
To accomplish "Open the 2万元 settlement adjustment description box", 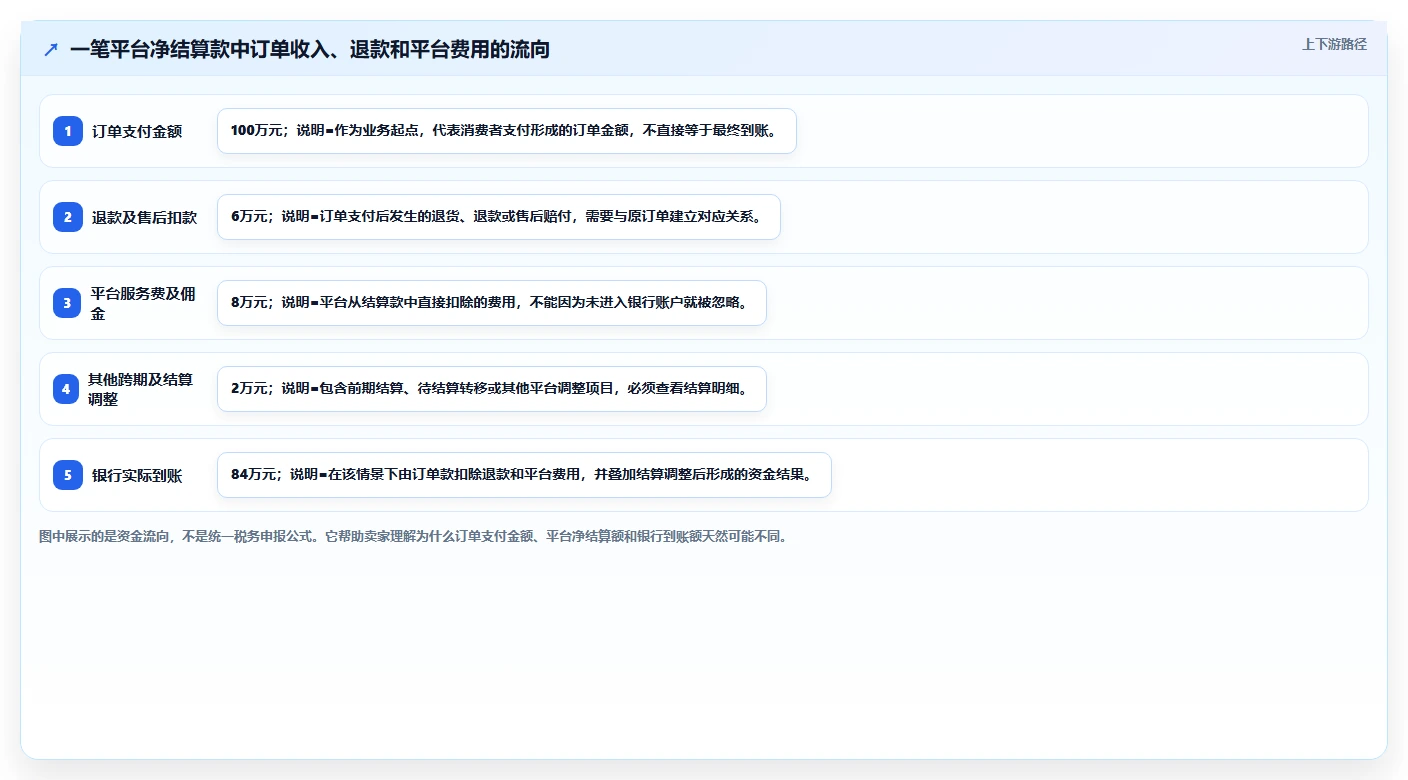I will (x=492, y=389).
